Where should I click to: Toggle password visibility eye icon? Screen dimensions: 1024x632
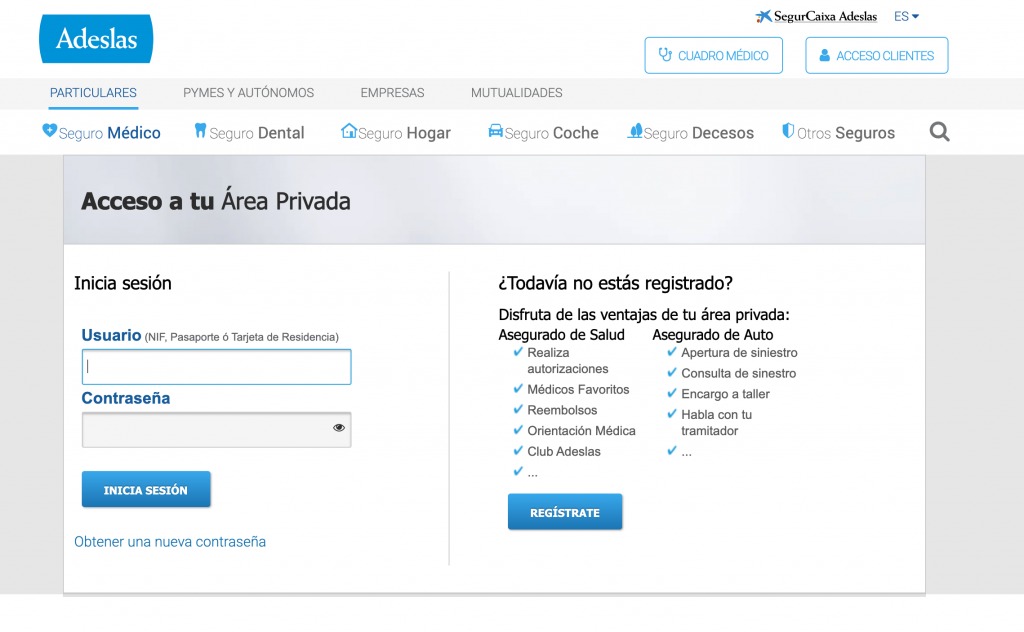tap(339, 428)
